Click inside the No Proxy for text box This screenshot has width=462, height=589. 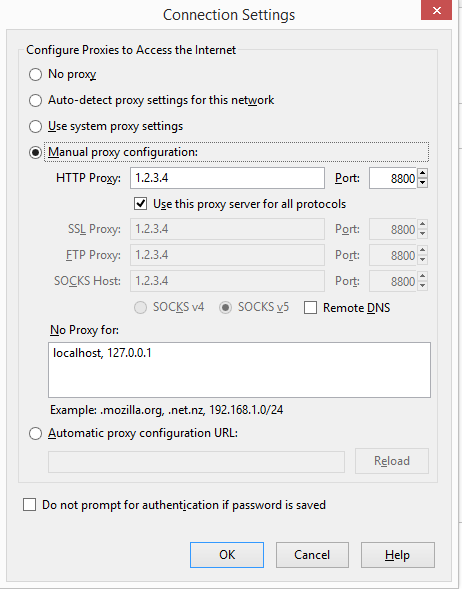point(239,370)
